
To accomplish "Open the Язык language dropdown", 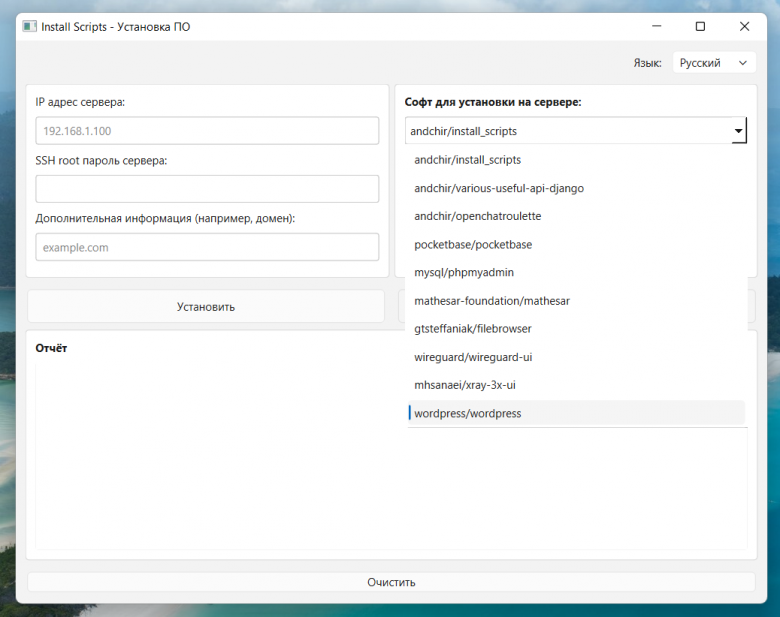I will coord(713,63).
